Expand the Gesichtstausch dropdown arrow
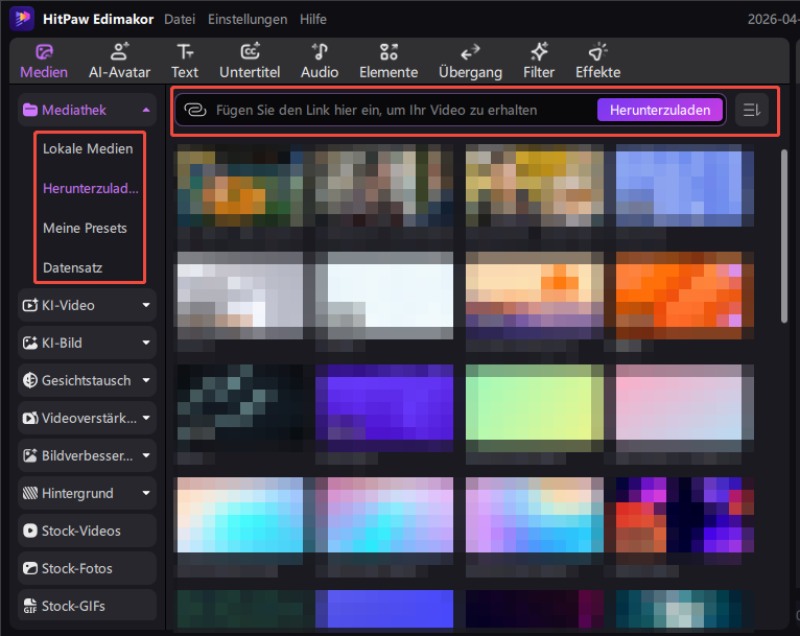The height and width of the screenshot is (636, 800). pos(146,380)
